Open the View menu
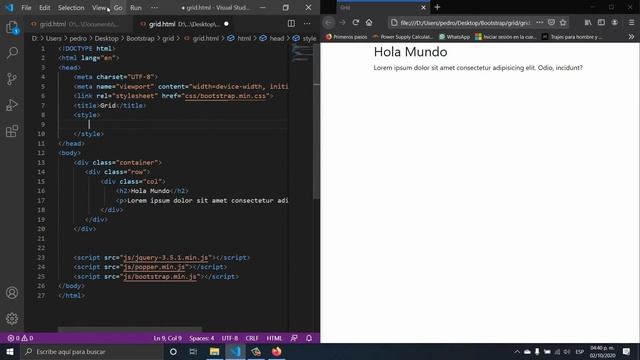 coord(99,7)
